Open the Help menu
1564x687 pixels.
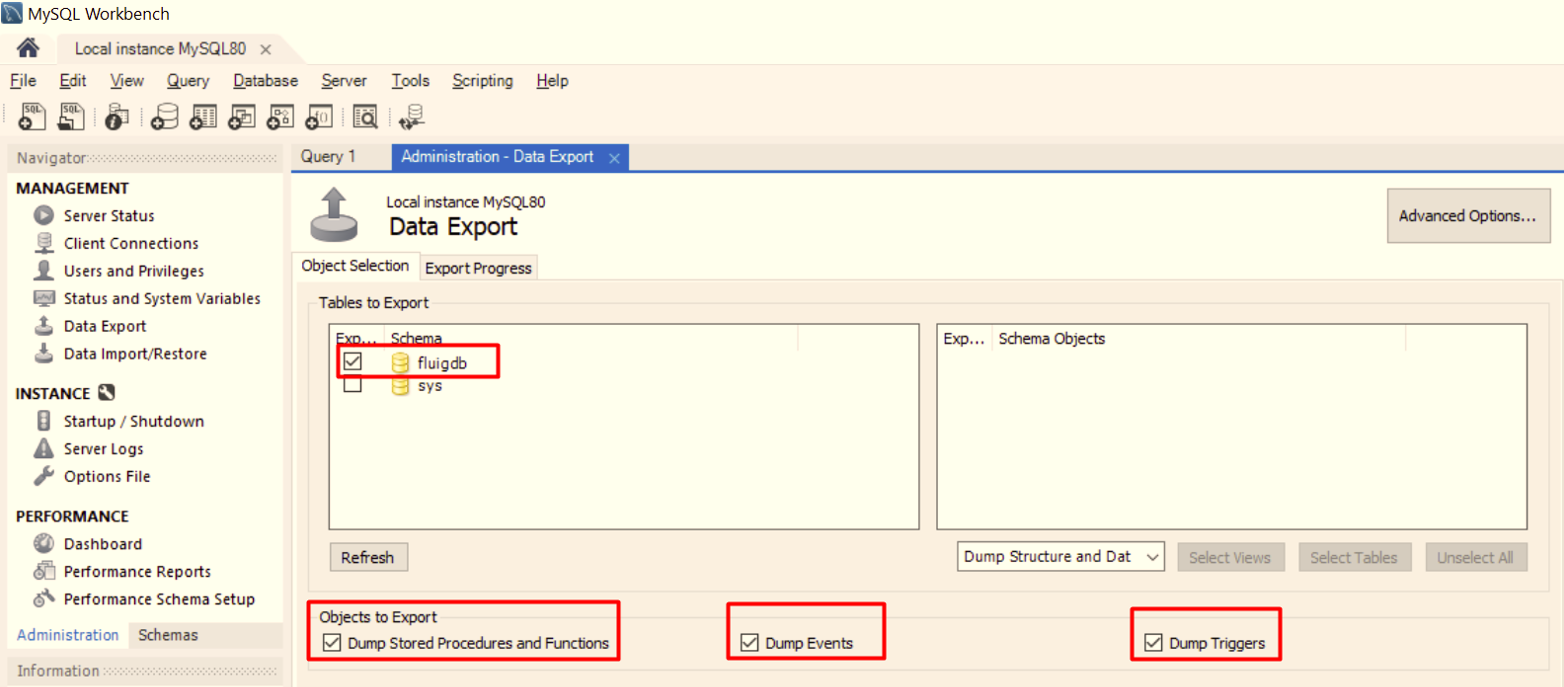[552, 81]
